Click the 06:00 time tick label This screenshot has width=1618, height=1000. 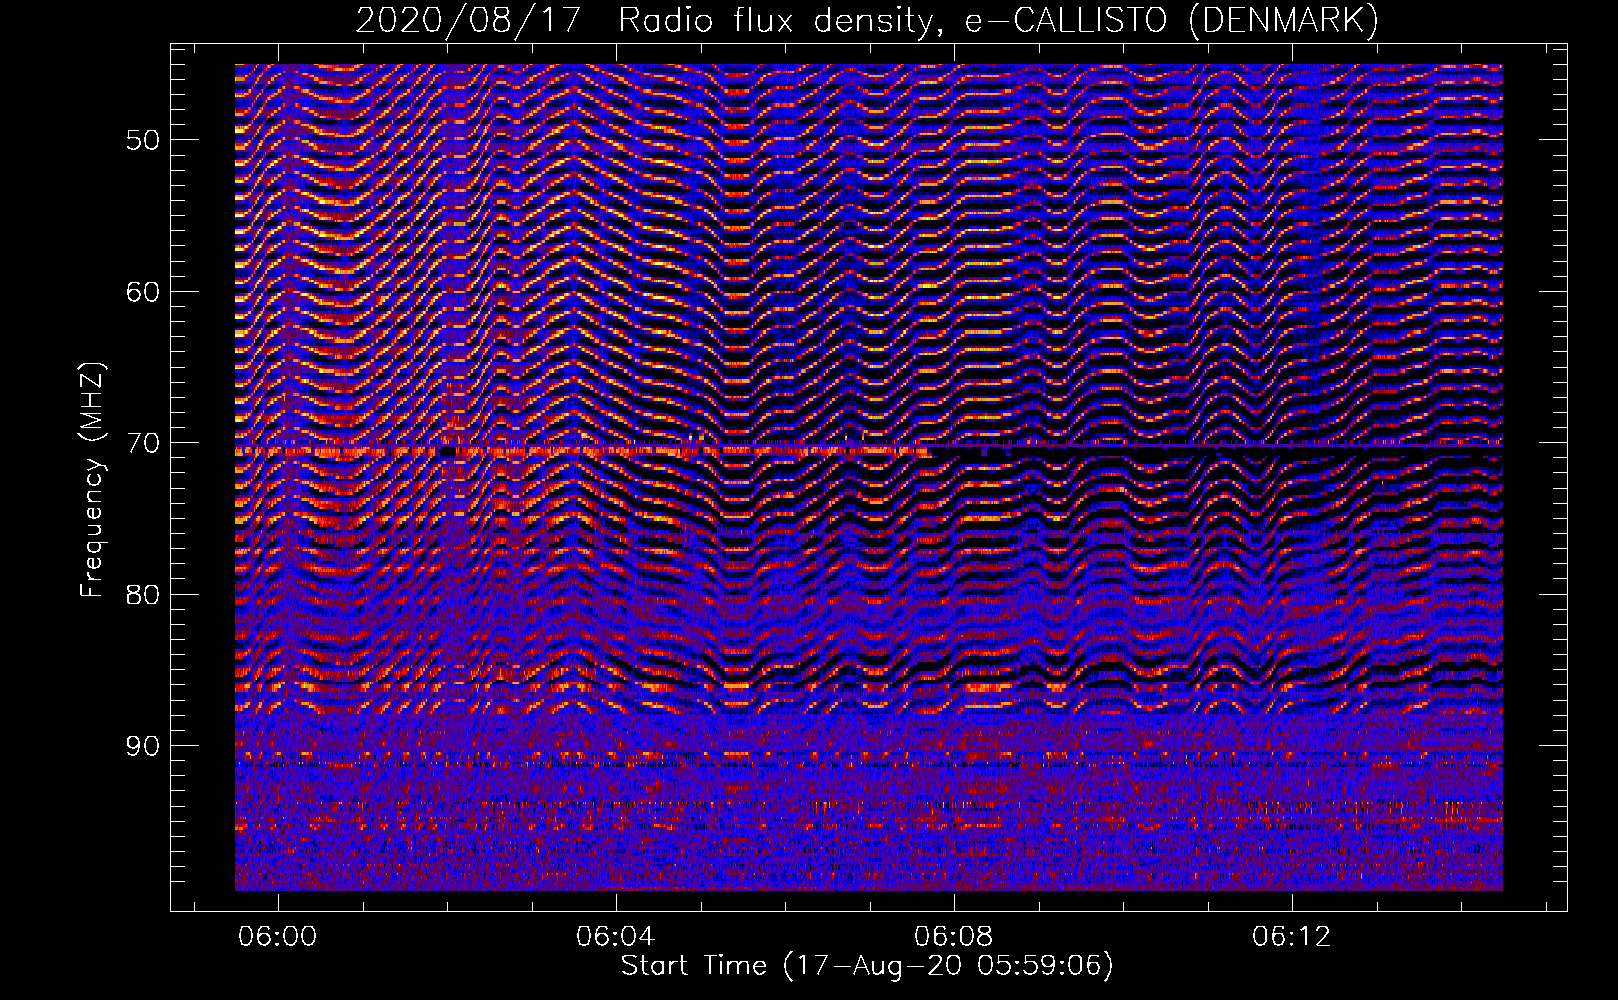(x=278, y=936)
